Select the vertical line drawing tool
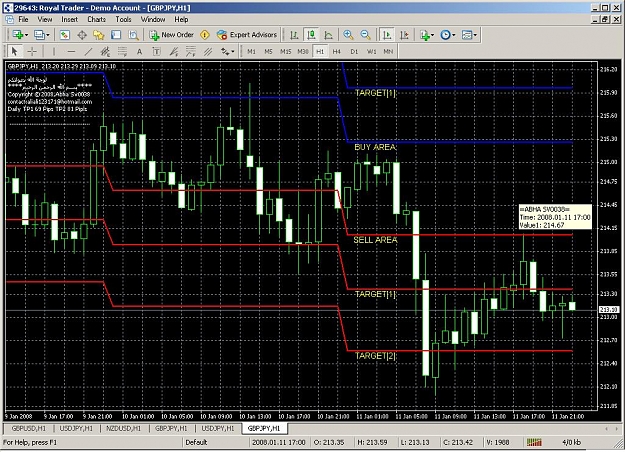The image size is (625, 452). click(x=54, y=51)
